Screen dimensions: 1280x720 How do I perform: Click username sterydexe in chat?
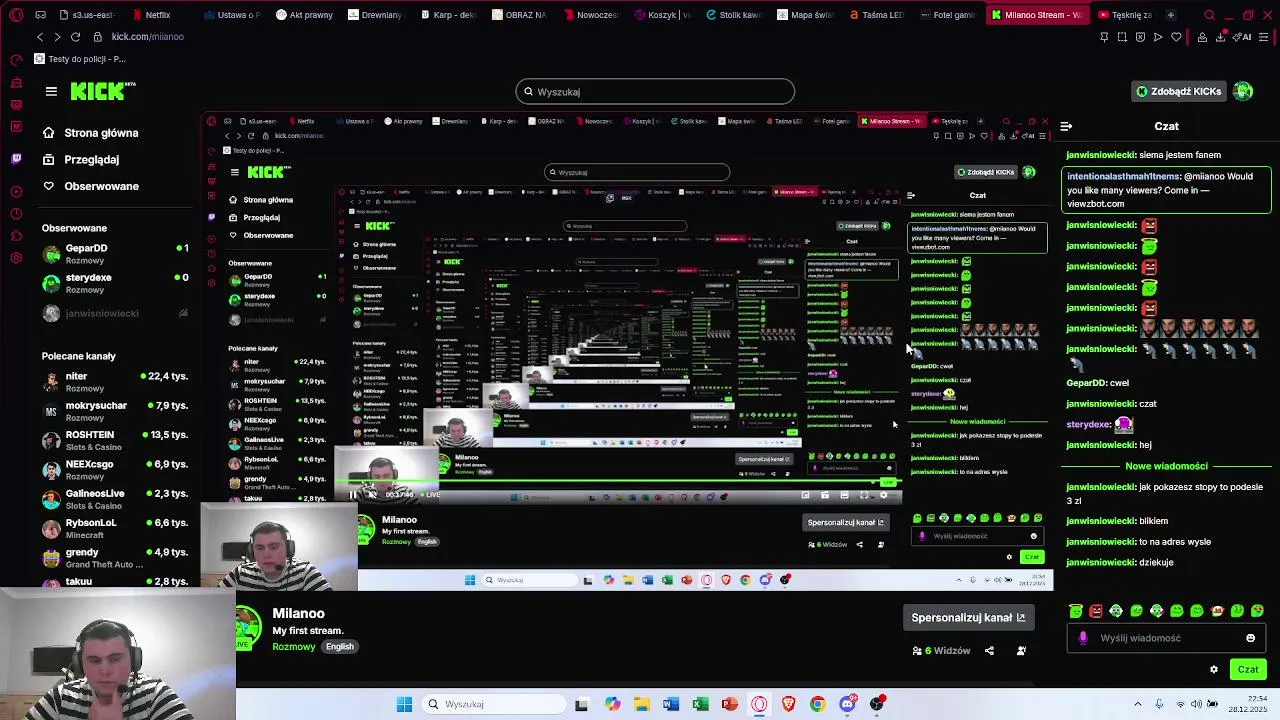(1088, 424)
